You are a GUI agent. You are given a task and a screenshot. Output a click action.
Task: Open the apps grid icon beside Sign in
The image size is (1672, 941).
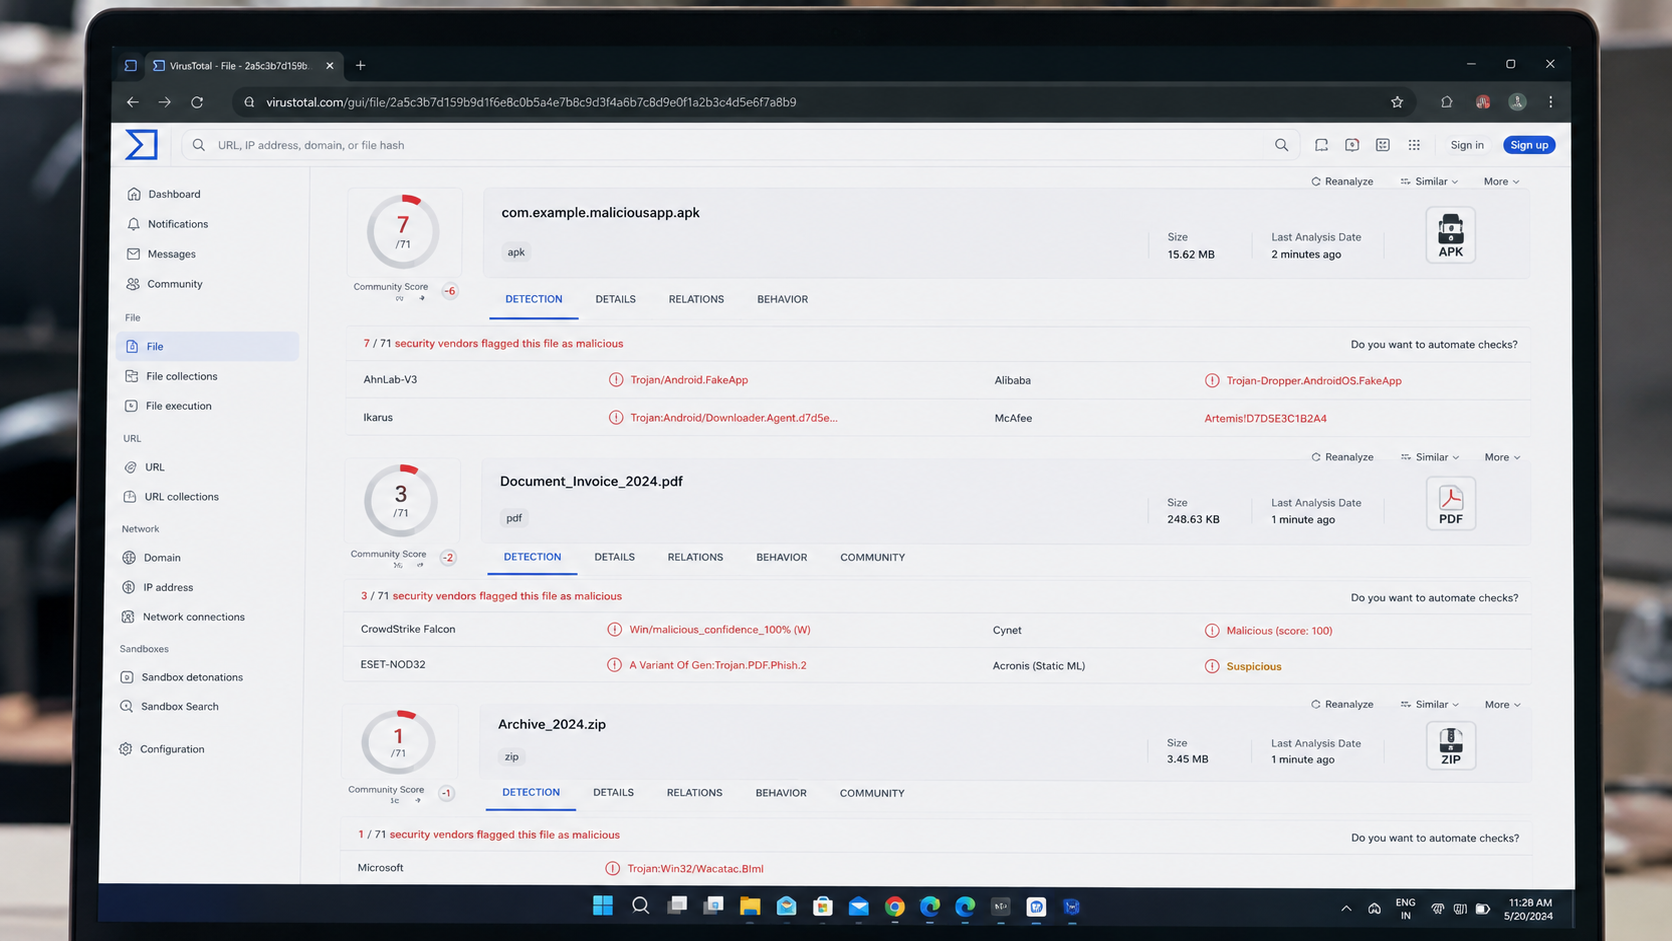(x=1414, y=145)
